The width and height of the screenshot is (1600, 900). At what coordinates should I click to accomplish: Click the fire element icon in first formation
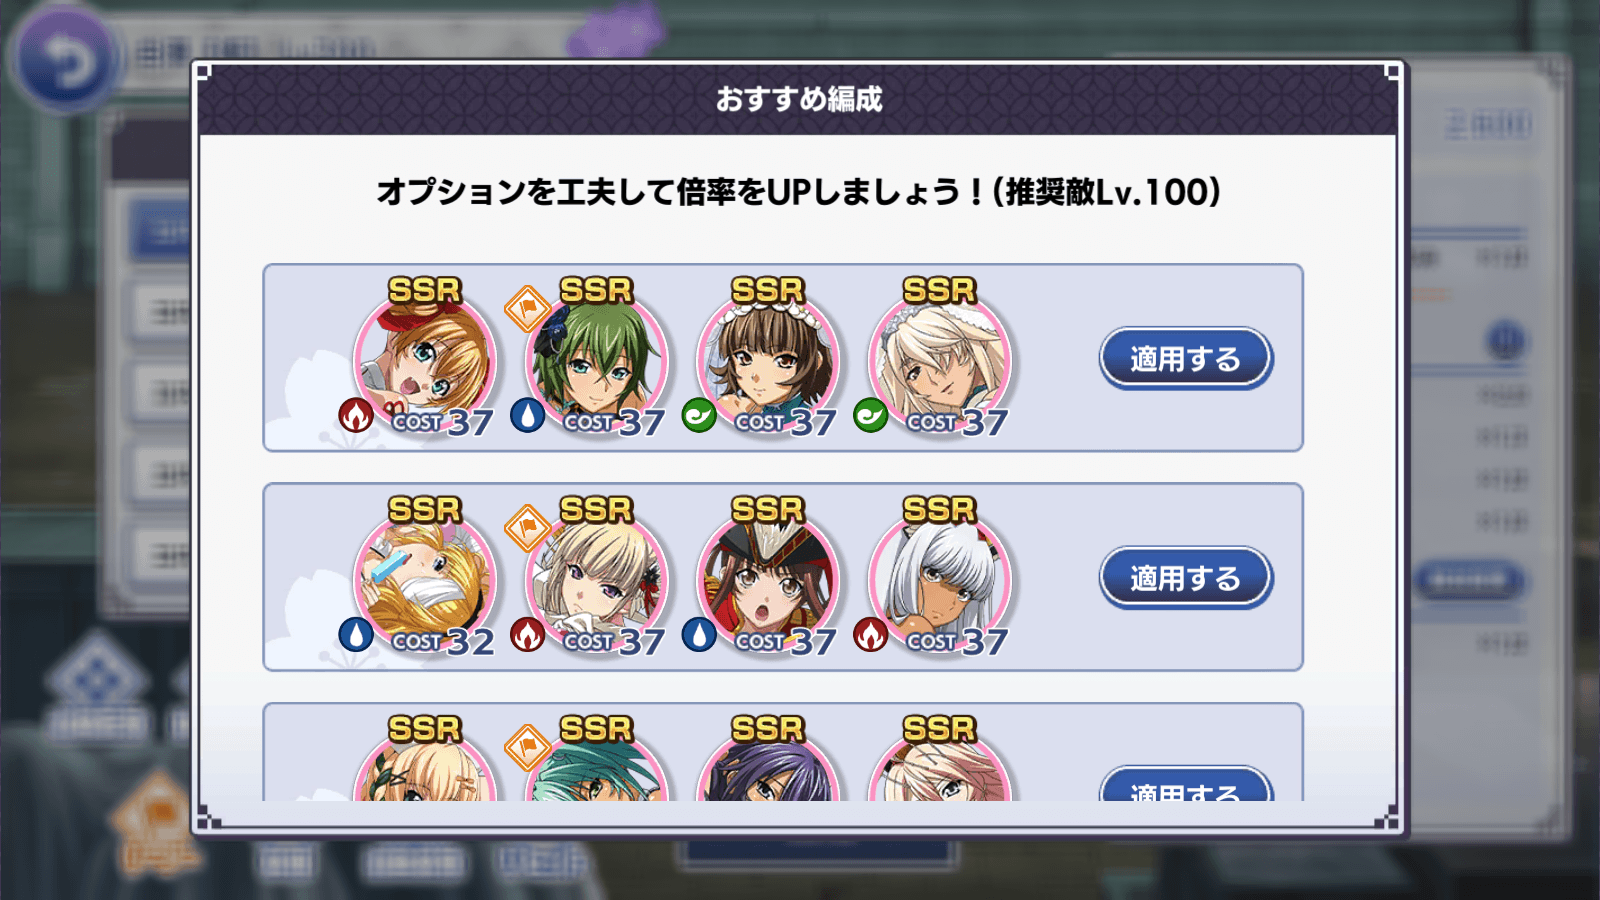click(x=356, y=414)
